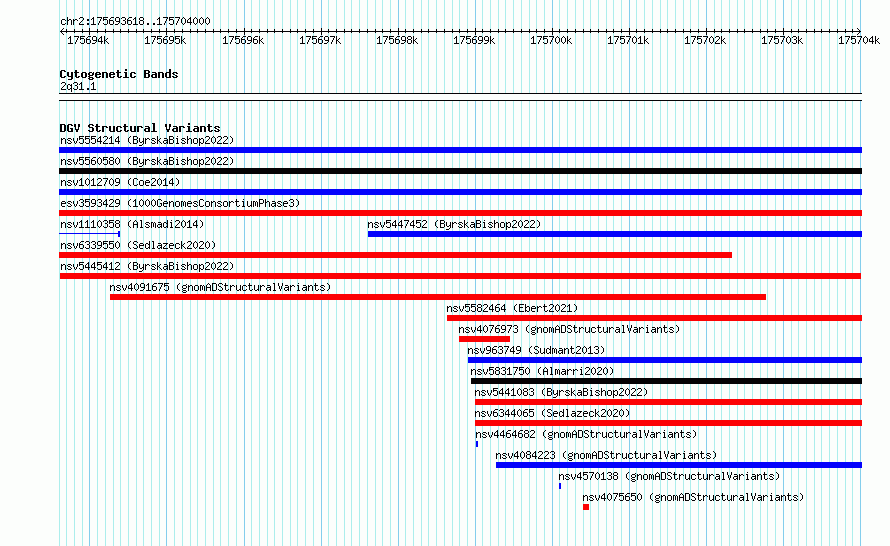Click the nsv1110358 (Alsmadi2014) label
This screenshot has height=546, width=890.
(132, 224)
